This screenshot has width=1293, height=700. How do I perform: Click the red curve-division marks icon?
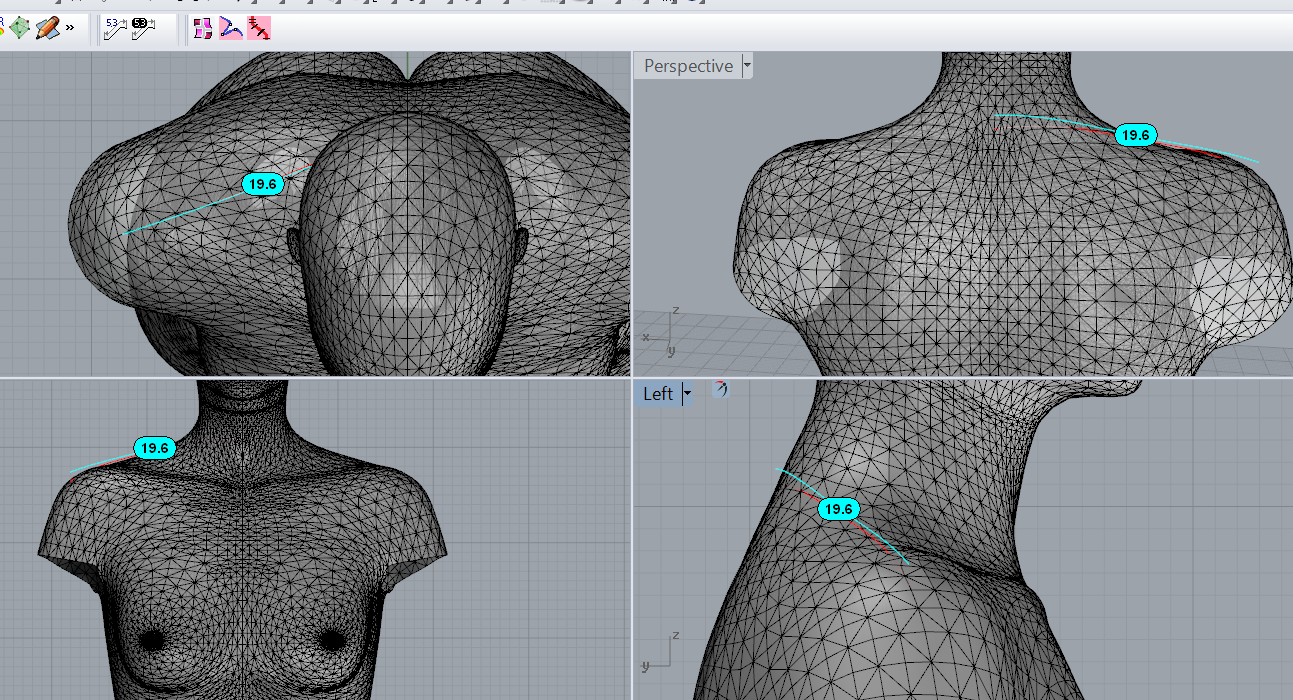click(259, 29)
